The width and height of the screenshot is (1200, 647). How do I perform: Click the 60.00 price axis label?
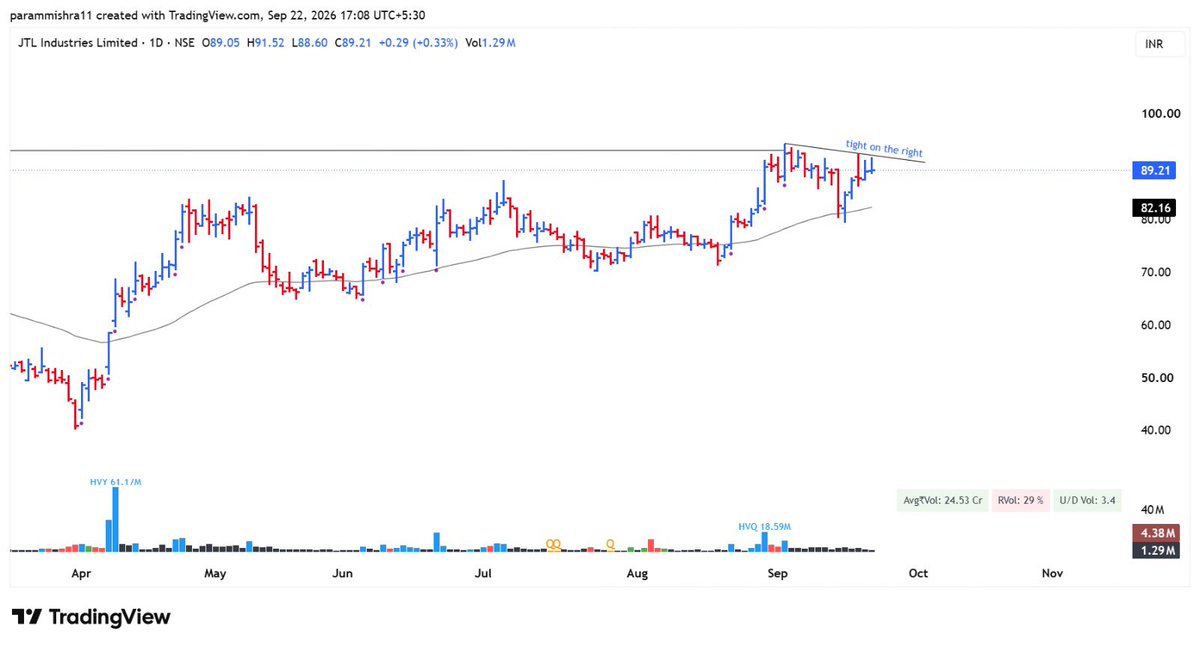1158,325
